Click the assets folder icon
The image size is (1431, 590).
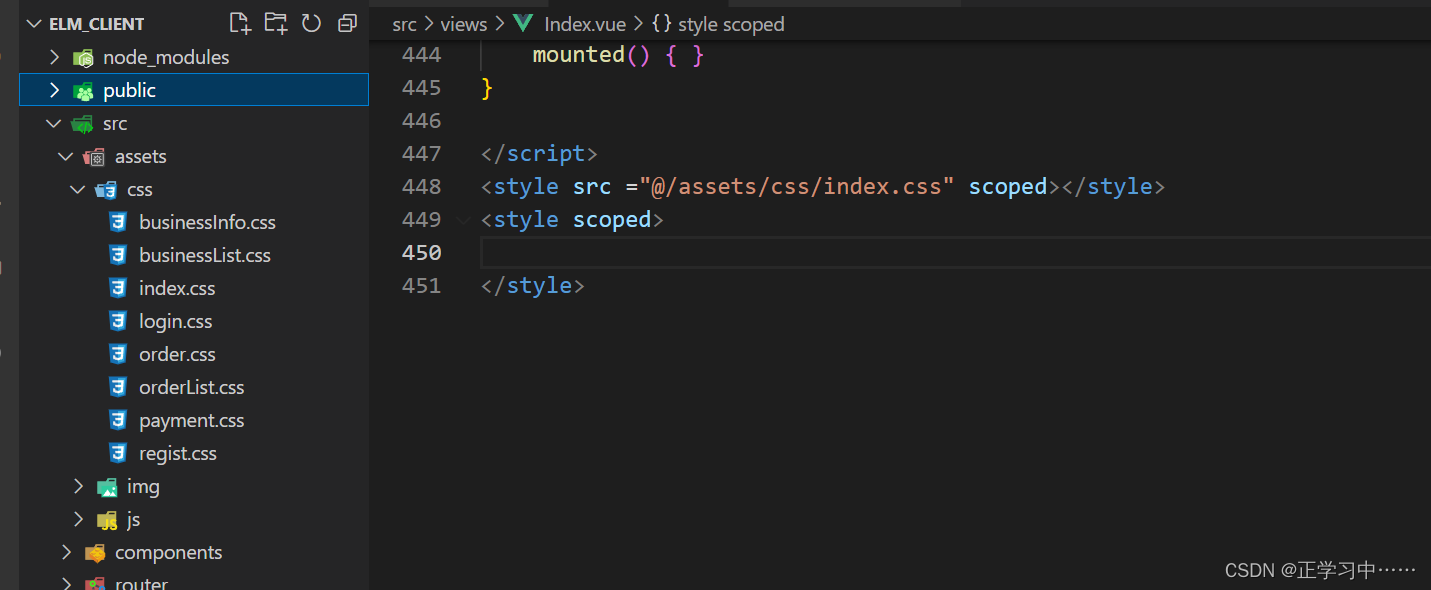95,157
